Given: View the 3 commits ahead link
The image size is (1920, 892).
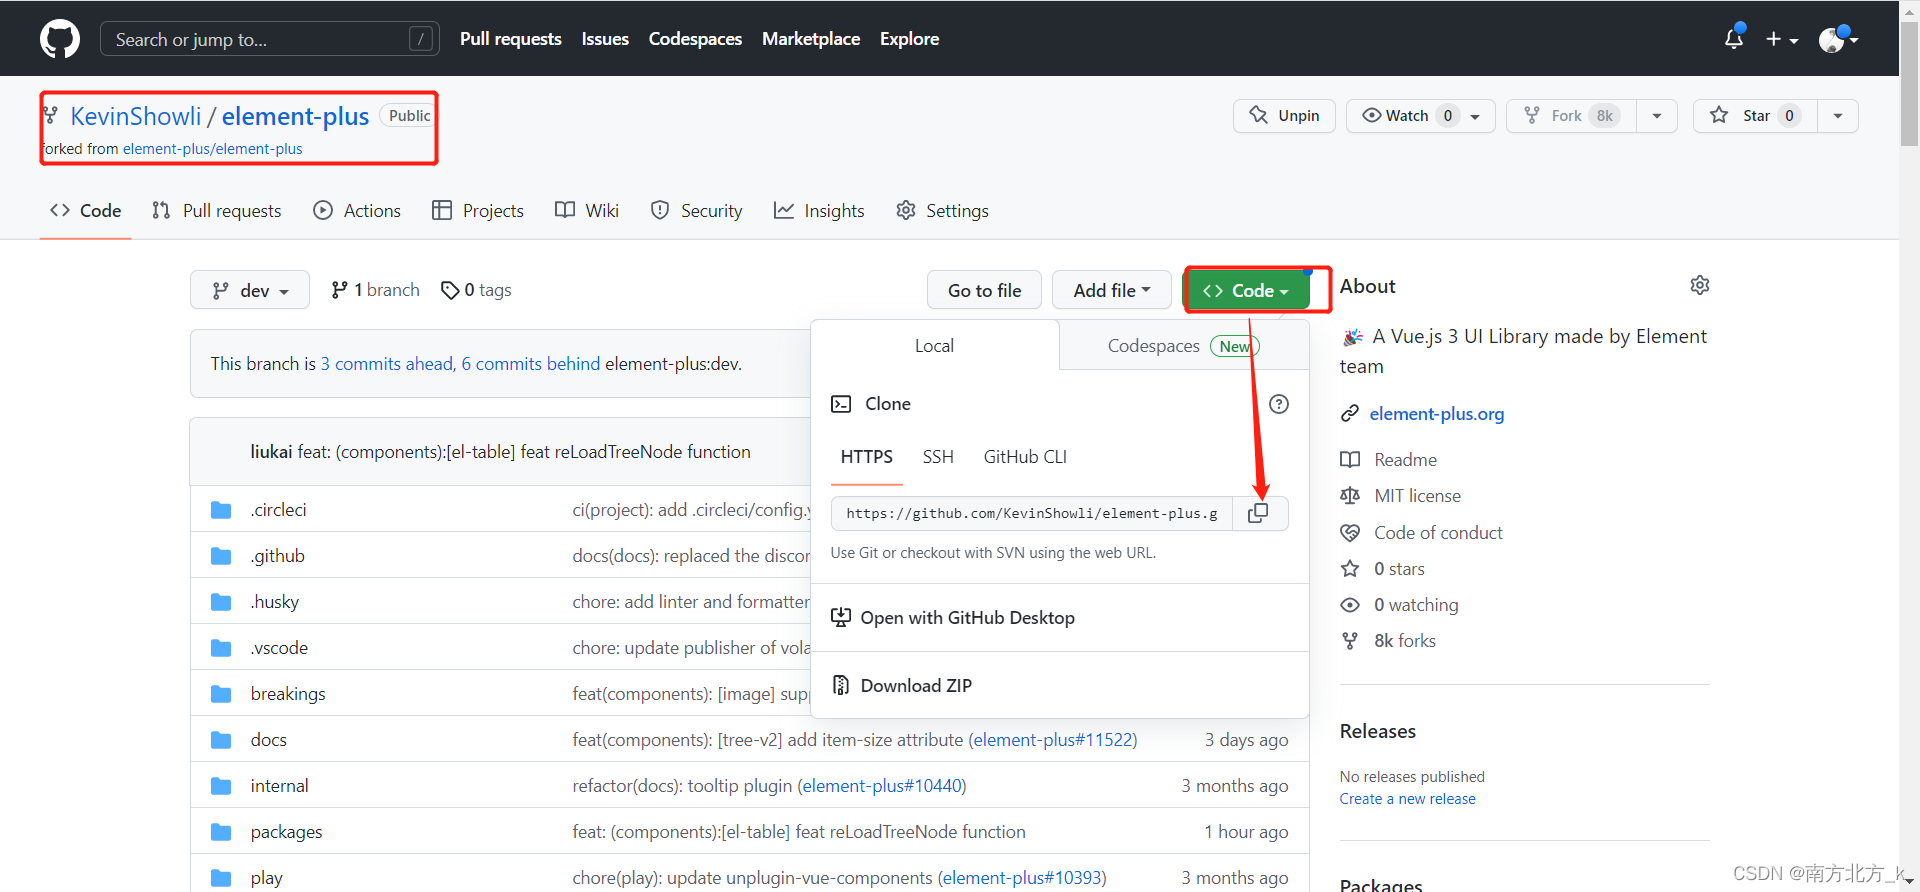Looking at the screenshot, I should [x=388, y=364].
